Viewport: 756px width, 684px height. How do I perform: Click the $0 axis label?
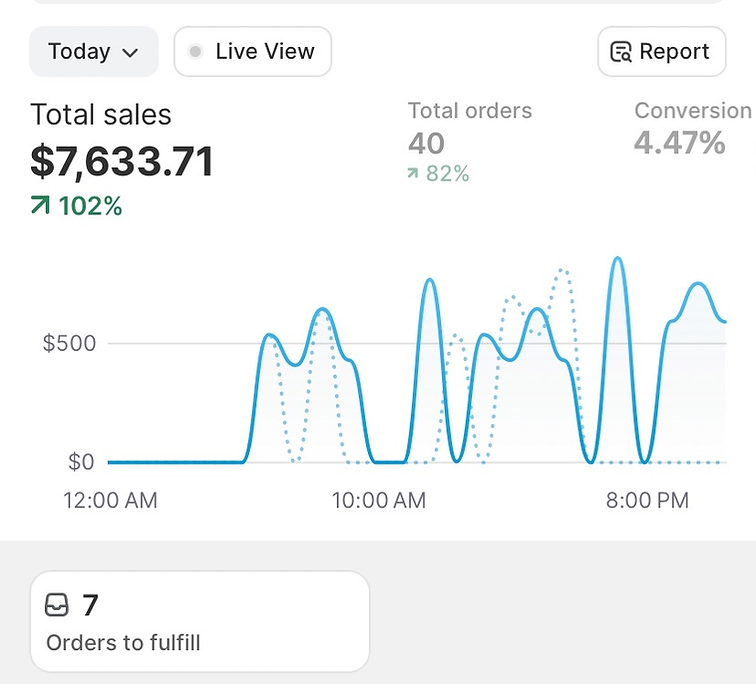point(81,462)
